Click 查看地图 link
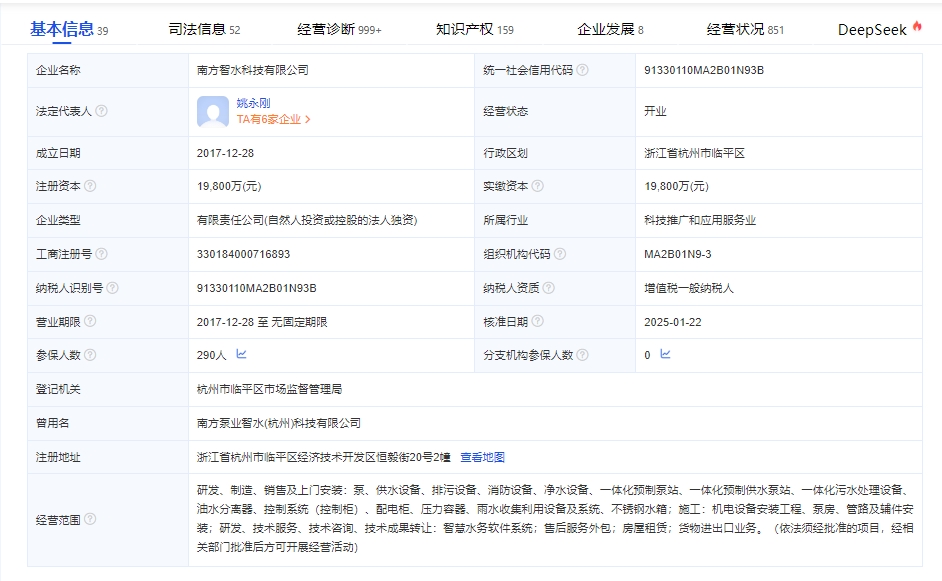Image resolution: width=942 pixels, height=581 pixels. point(482,457)
